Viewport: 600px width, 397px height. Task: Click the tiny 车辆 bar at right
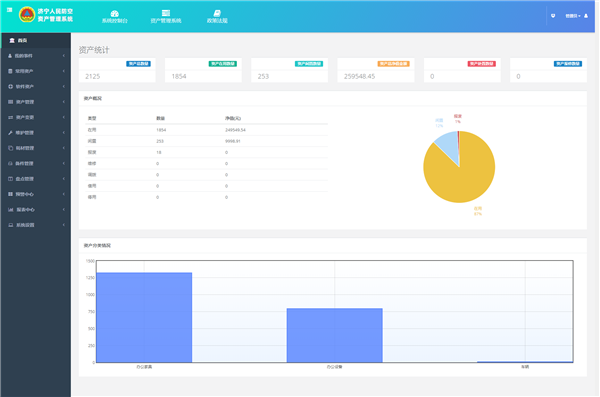pyautogui.click(x=525, y=362)
